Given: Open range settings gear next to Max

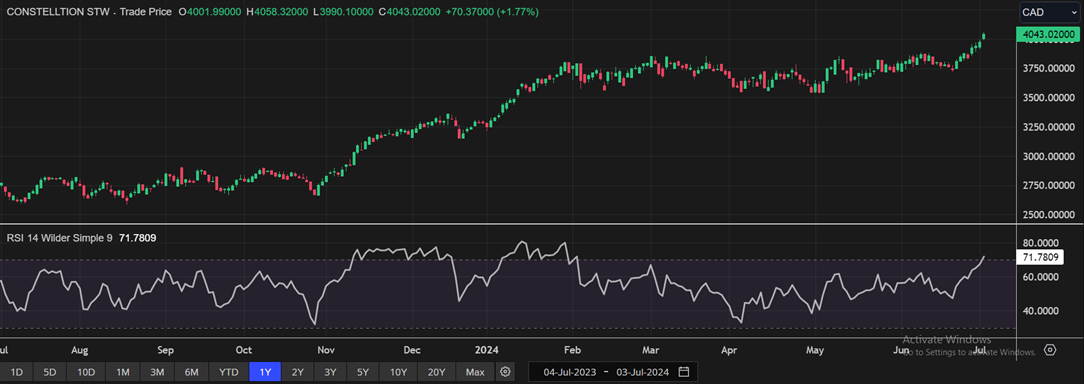Looking at the screenshot, I should pyautogui.click(x=505, y=372).
